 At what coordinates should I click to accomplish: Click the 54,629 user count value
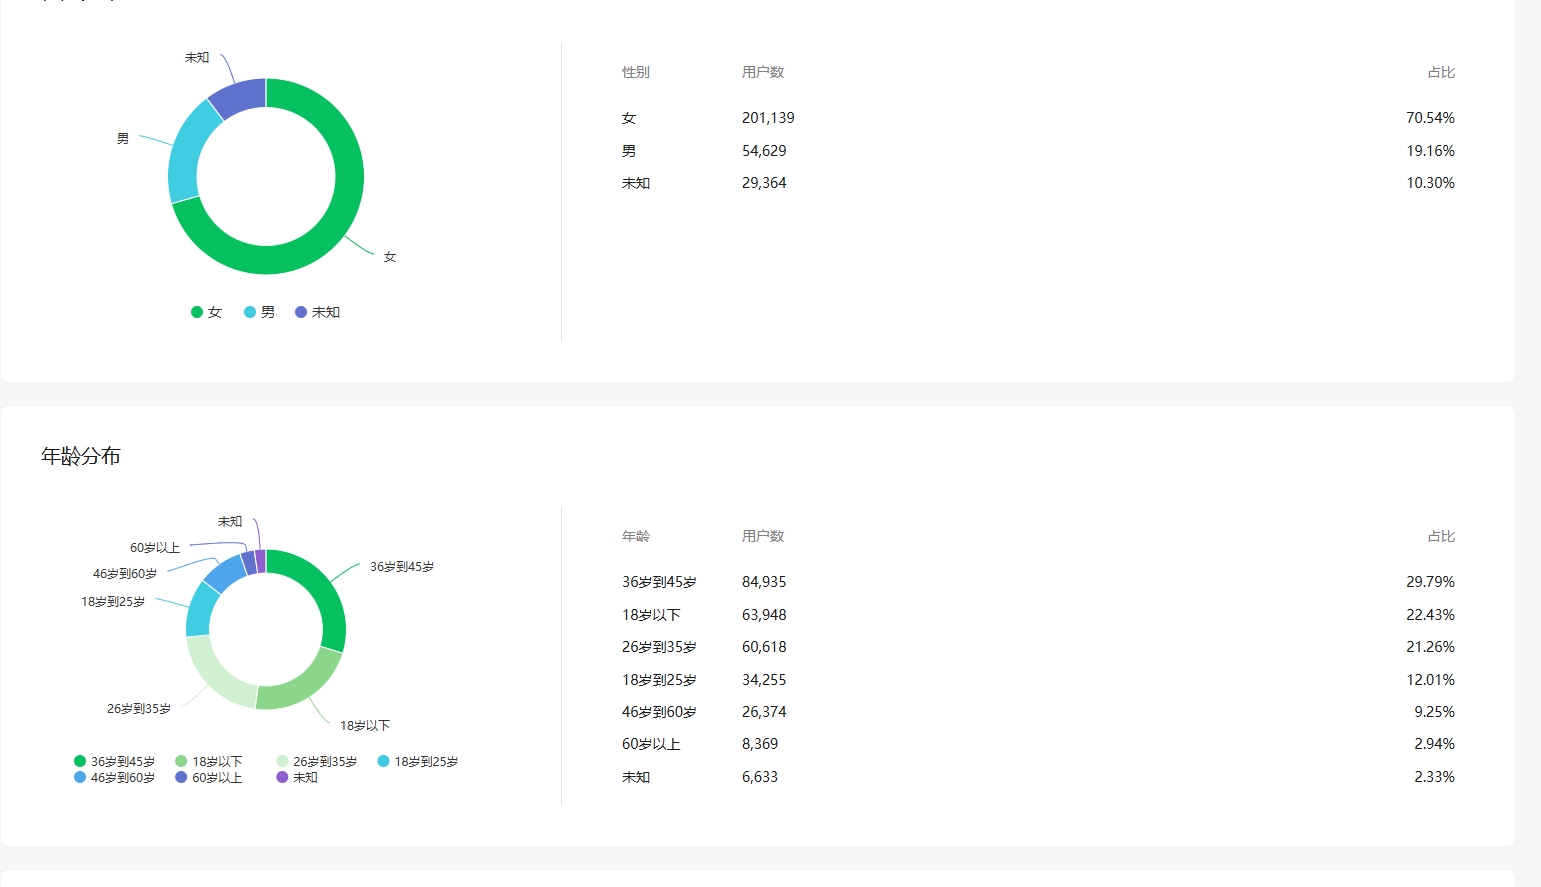pyautogui.click(x=764, y=151)
